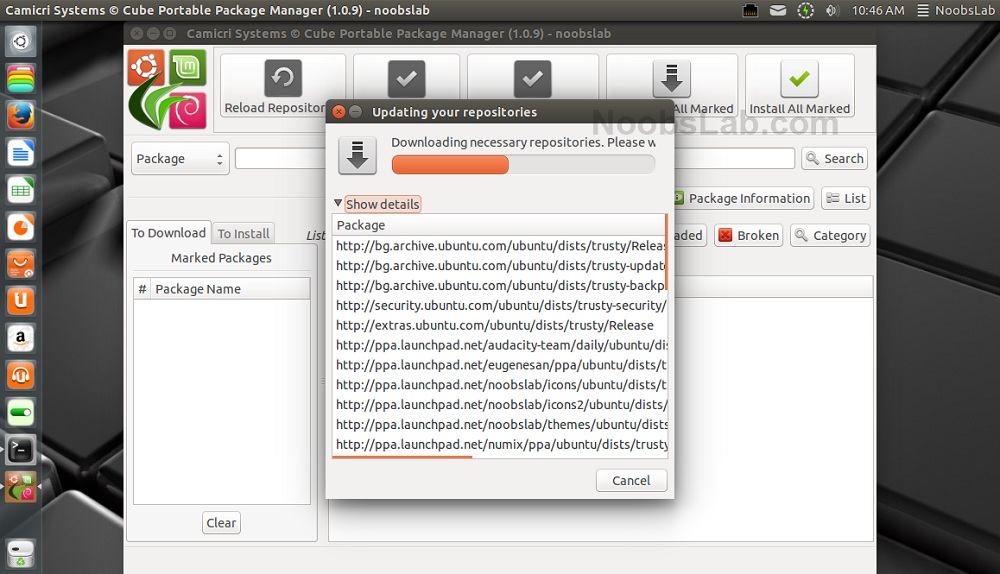Close the Updating your repositories dialog
Viewport: 1000px width, 574px height.
pyautogui.click(x=339, y=112)
